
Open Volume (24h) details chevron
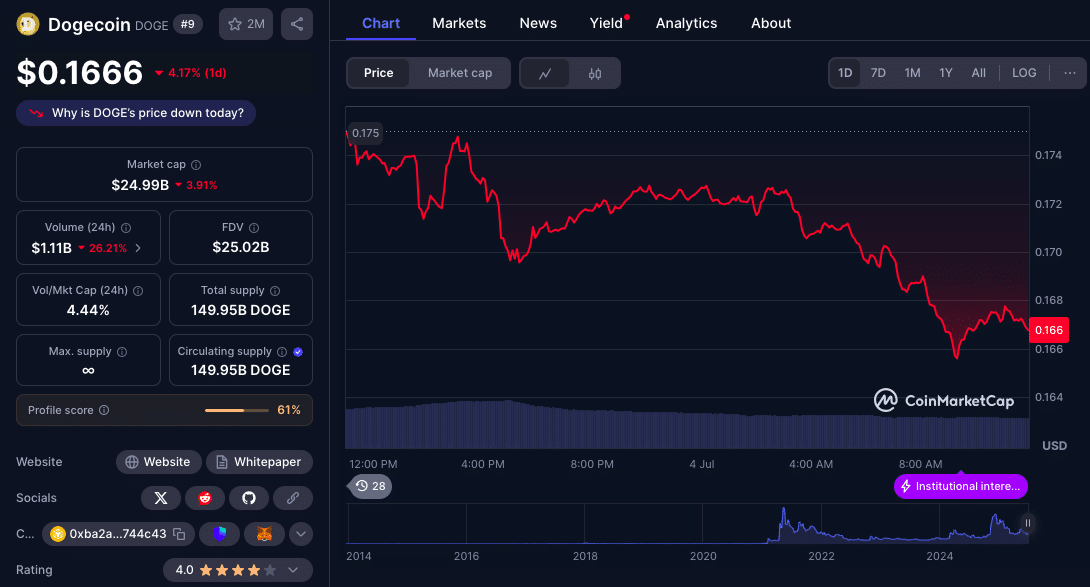(138, 248)
